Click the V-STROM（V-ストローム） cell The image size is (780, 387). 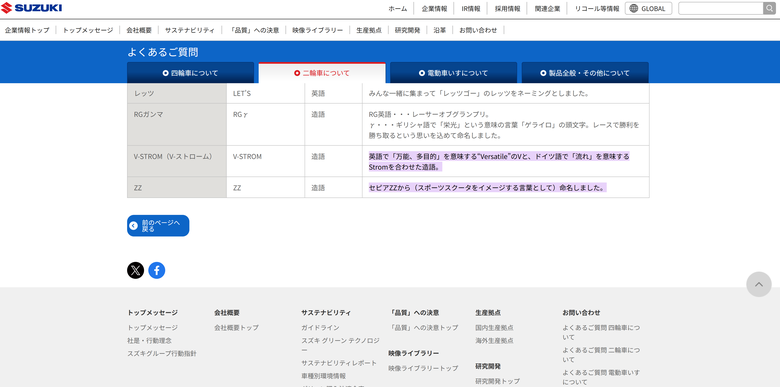pos(177,161)
